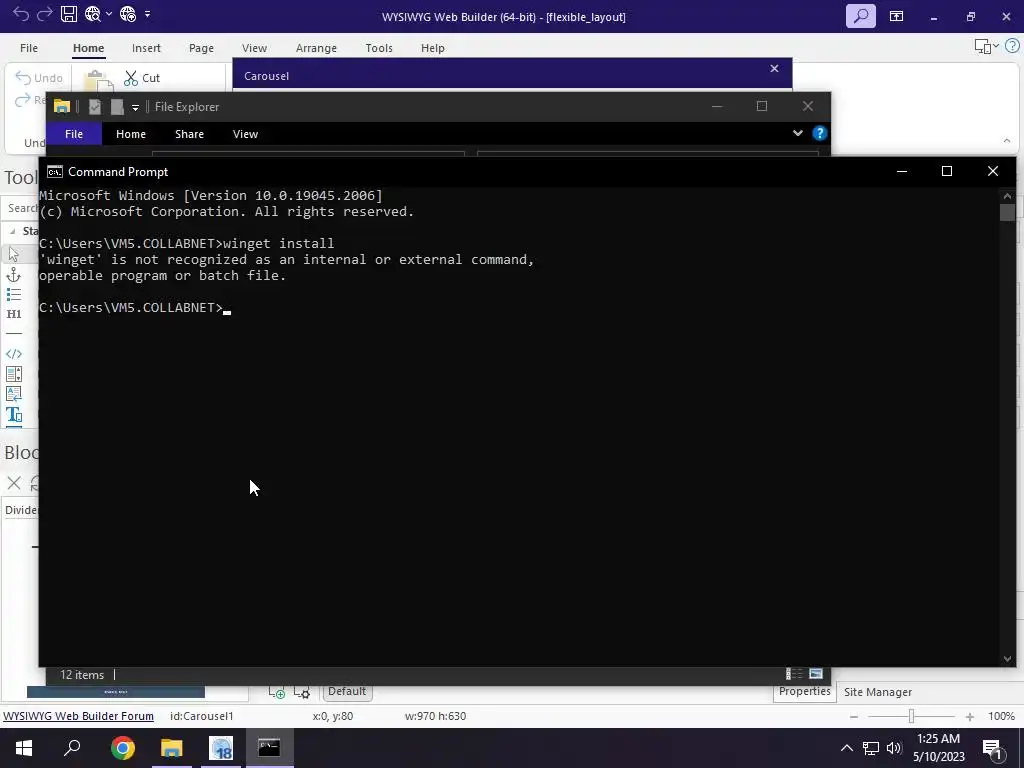Click the Command Prompt scrollbar thumb
This screenshot has width=1024, height=768.
point(1007,212)
